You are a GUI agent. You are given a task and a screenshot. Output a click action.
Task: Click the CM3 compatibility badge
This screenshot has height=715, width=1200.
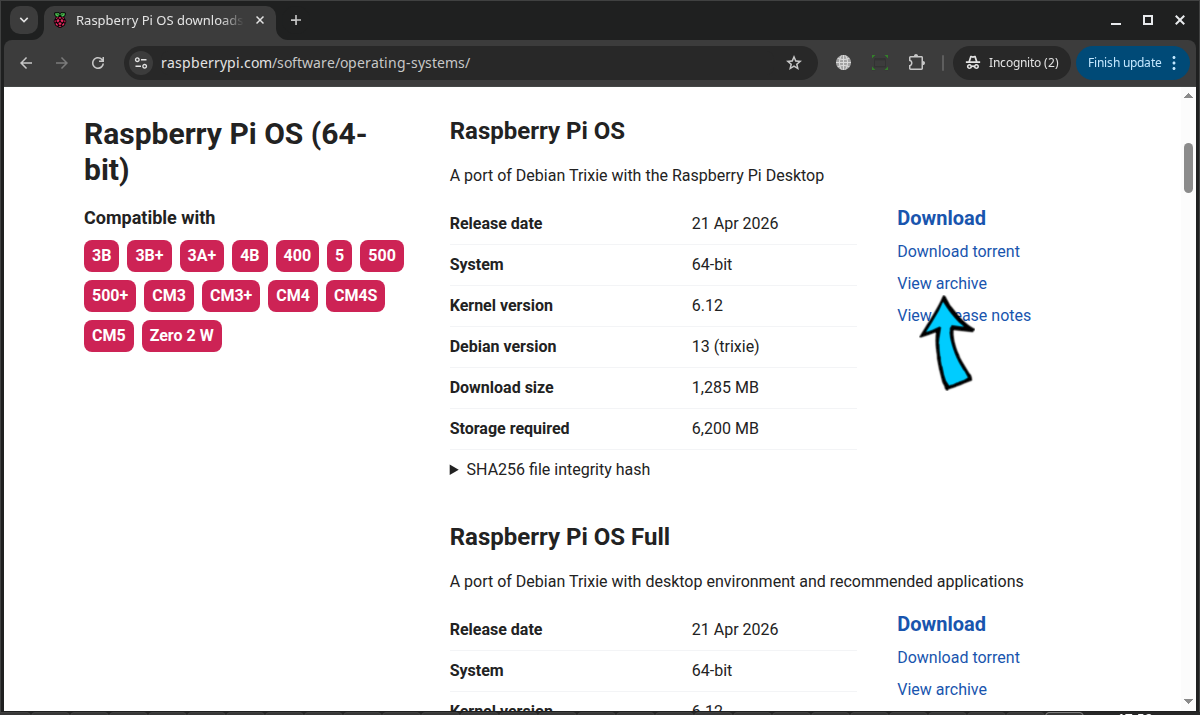tap(169, 295)
